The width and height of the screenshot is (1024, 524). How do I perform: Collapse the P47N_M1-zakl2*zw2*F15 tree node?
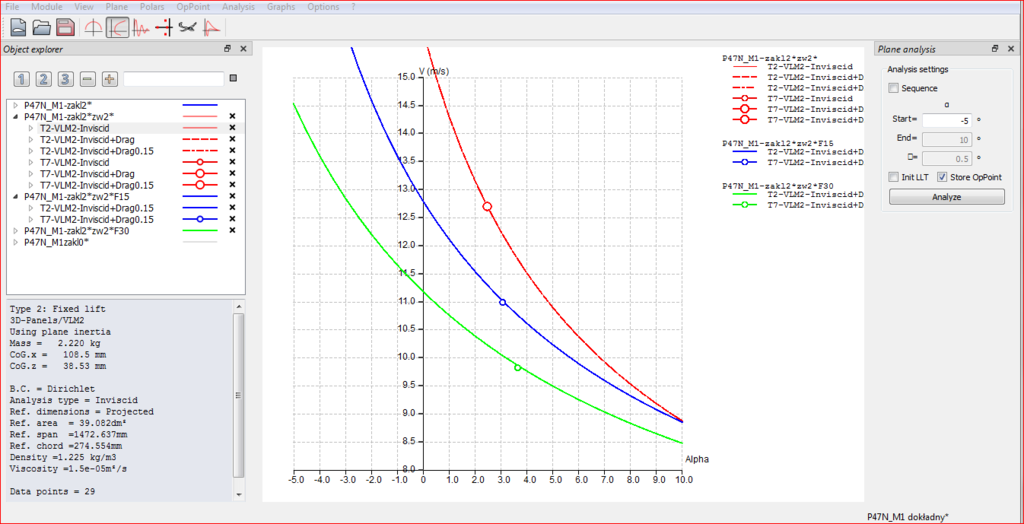point(14,197)
